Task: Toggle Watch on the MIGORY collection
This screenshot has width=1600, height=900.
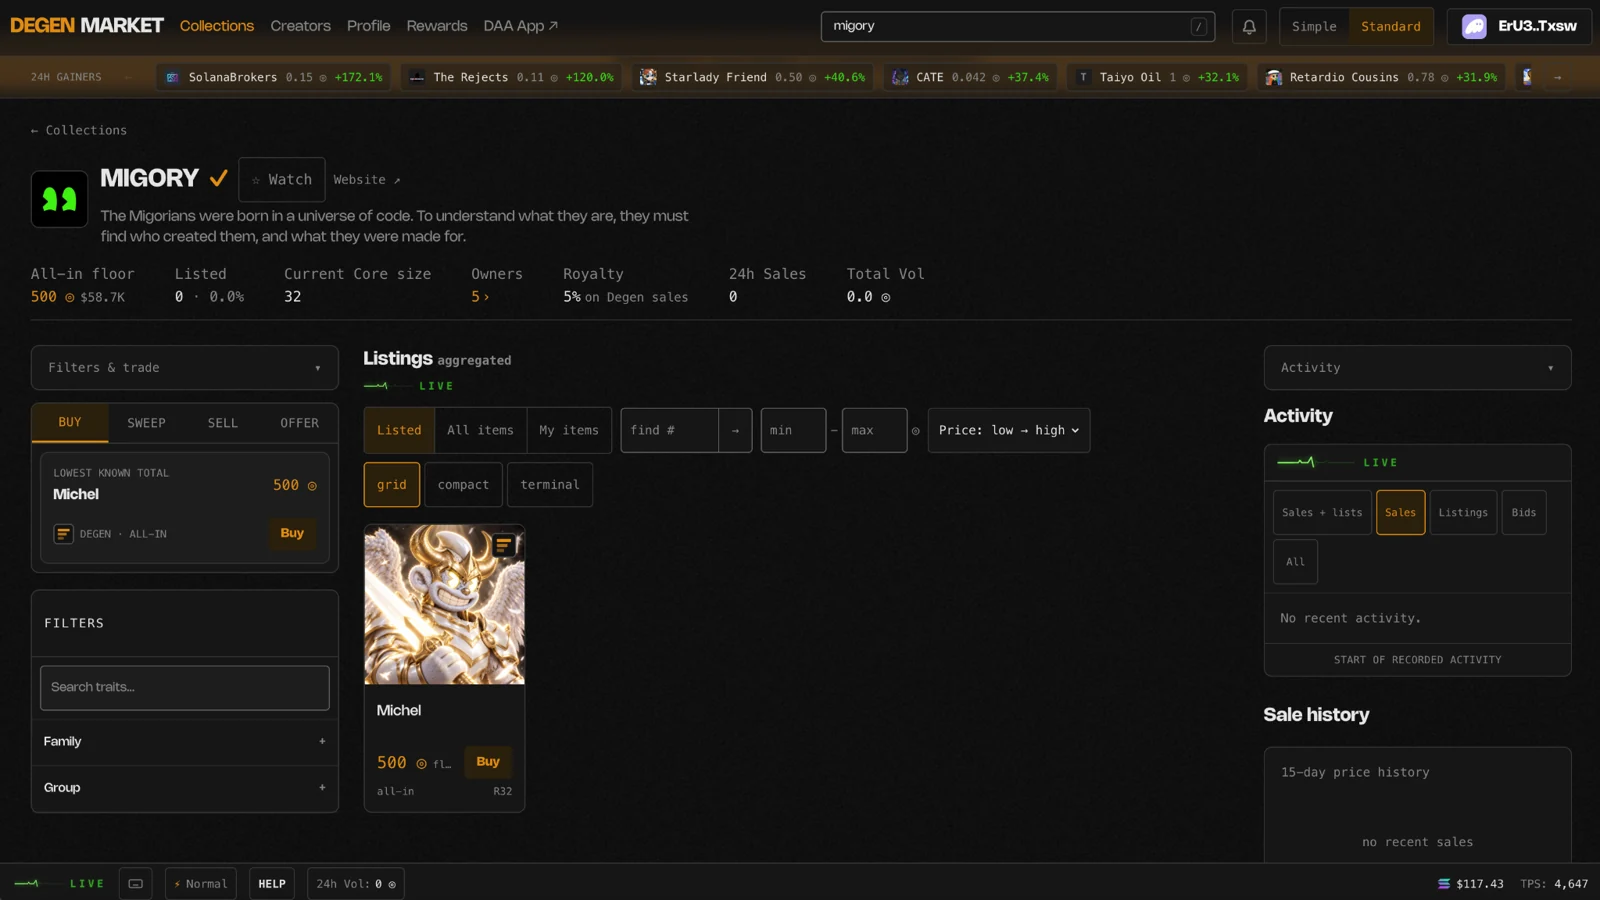Action: (x=282, y=180)
